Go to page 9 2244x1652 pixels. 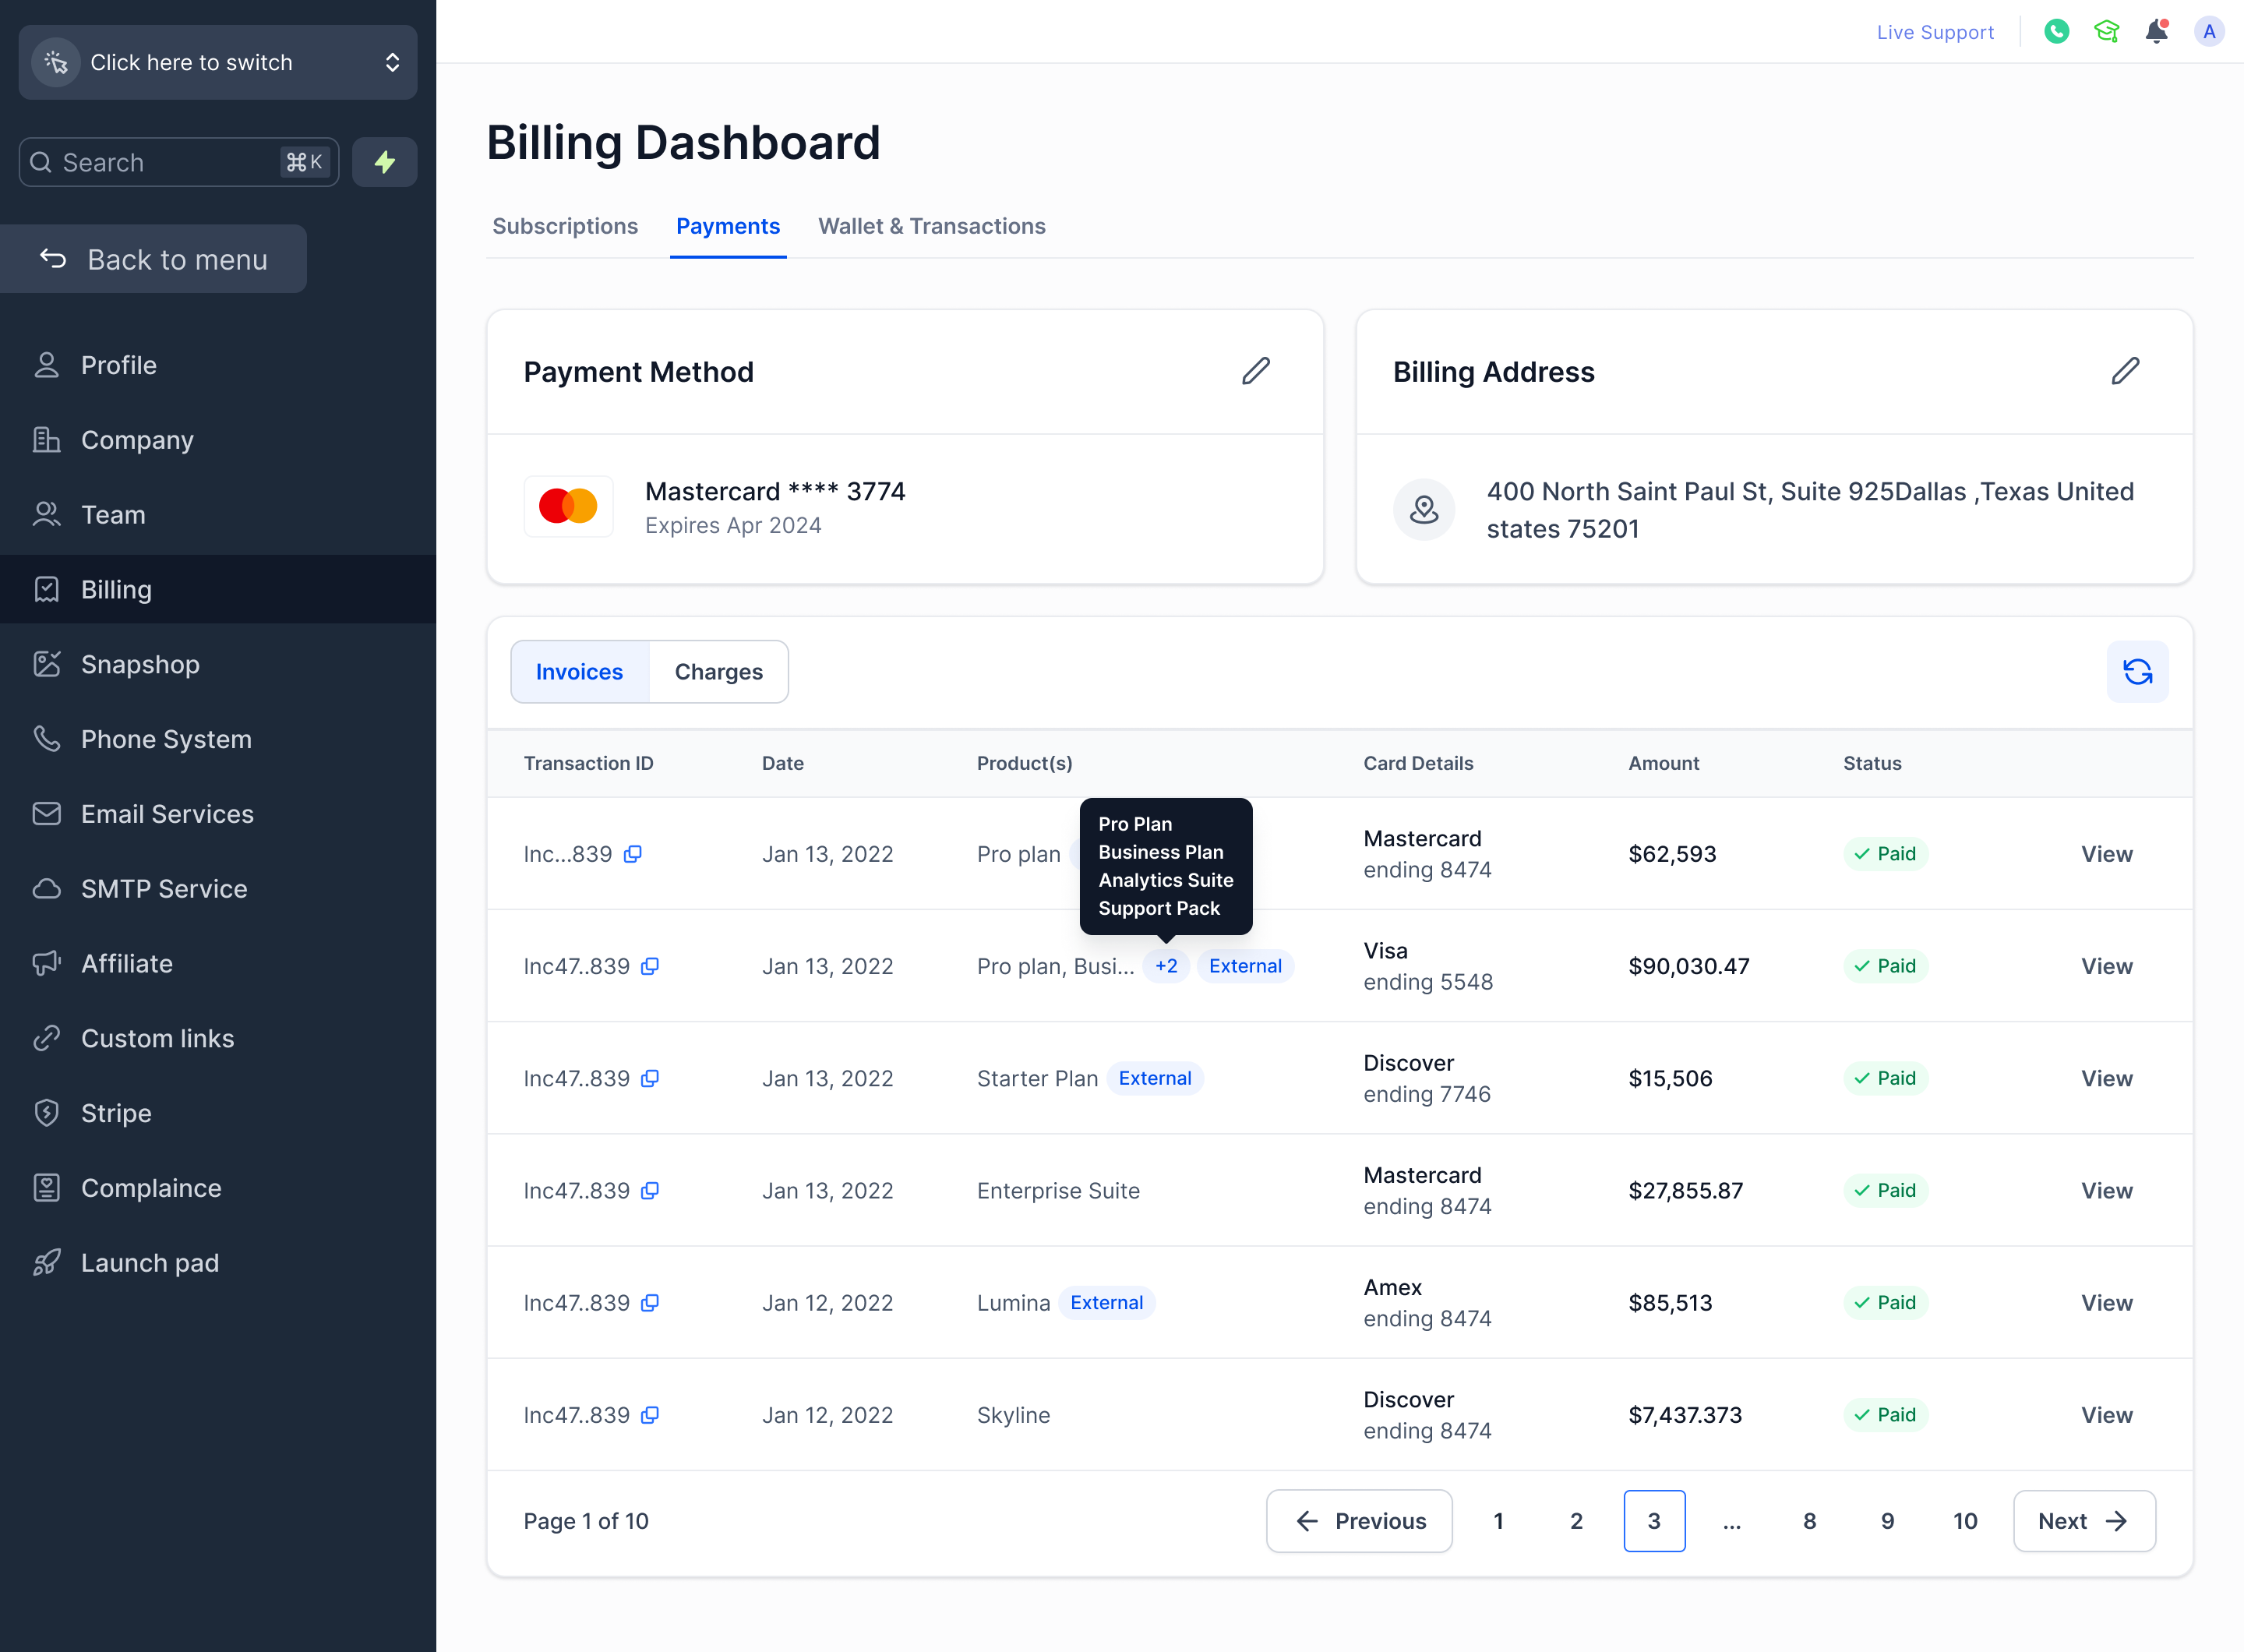coord(1887,1521)
